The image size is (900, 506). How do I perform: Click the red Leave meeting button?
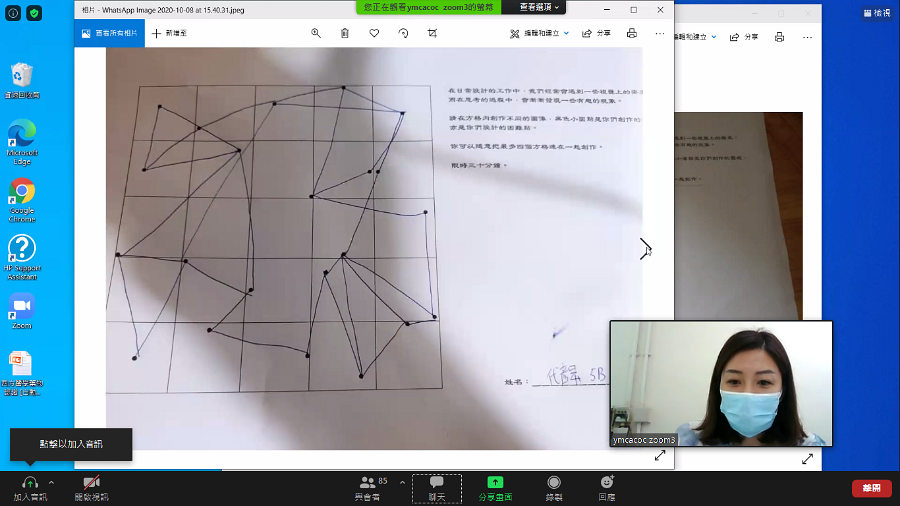[x=871, y=488]
